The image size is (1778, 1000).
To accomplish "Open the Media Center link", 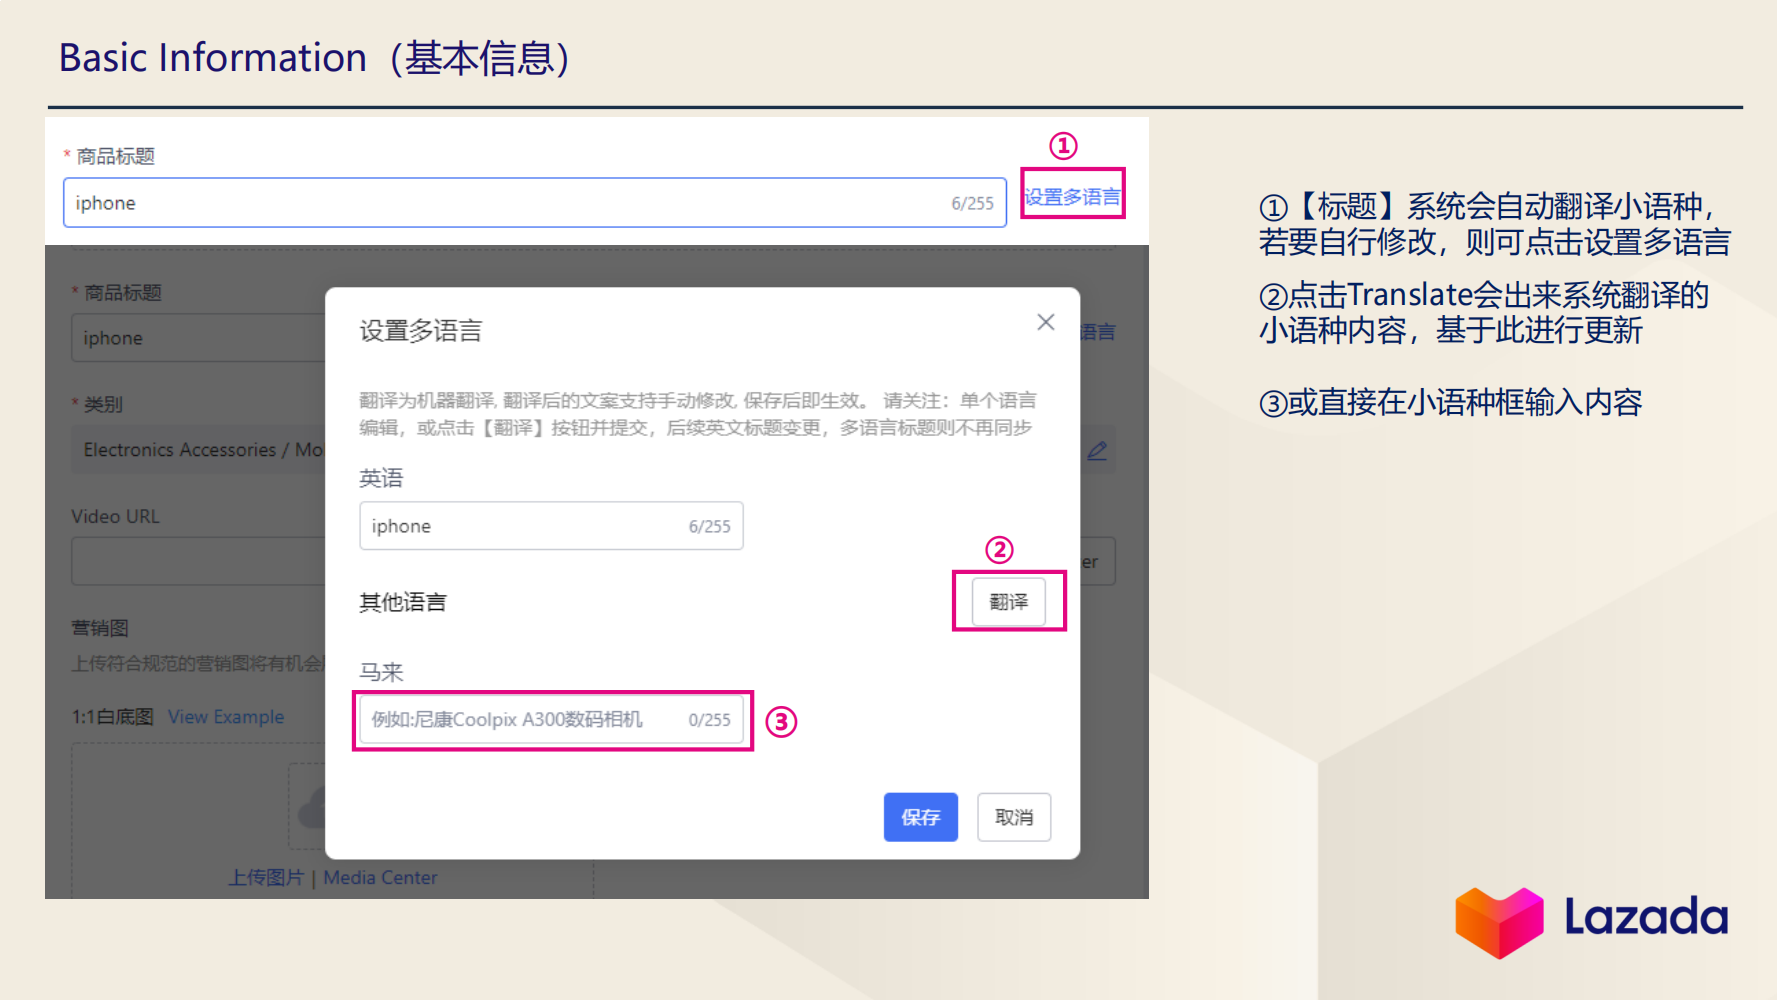I will (380, 877).
